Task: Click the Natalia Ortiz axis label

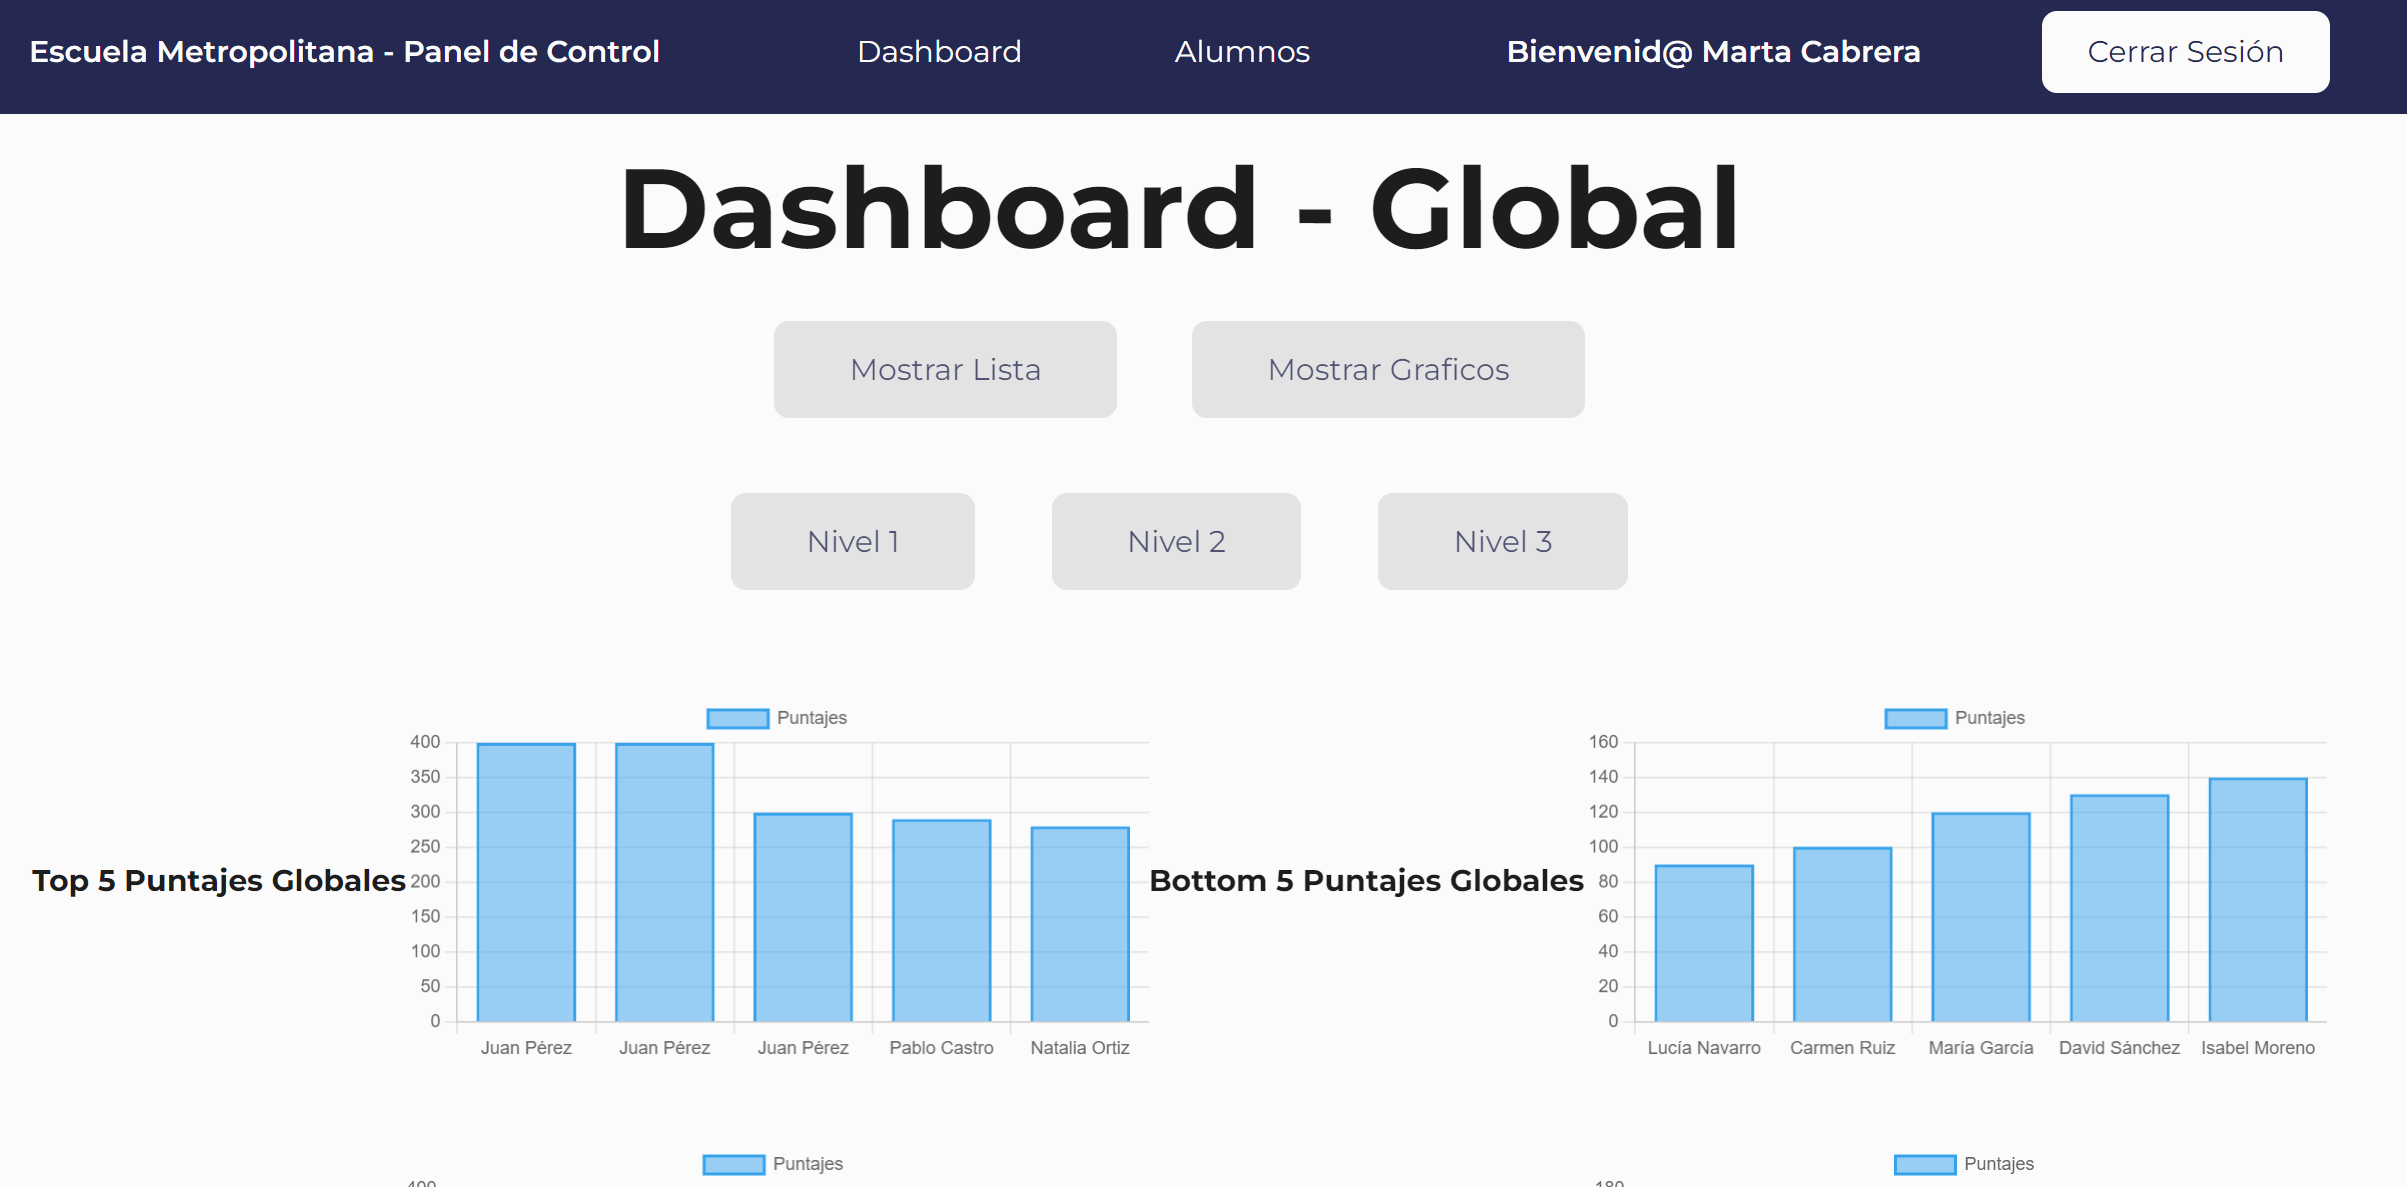Action: [1080, 1048]
